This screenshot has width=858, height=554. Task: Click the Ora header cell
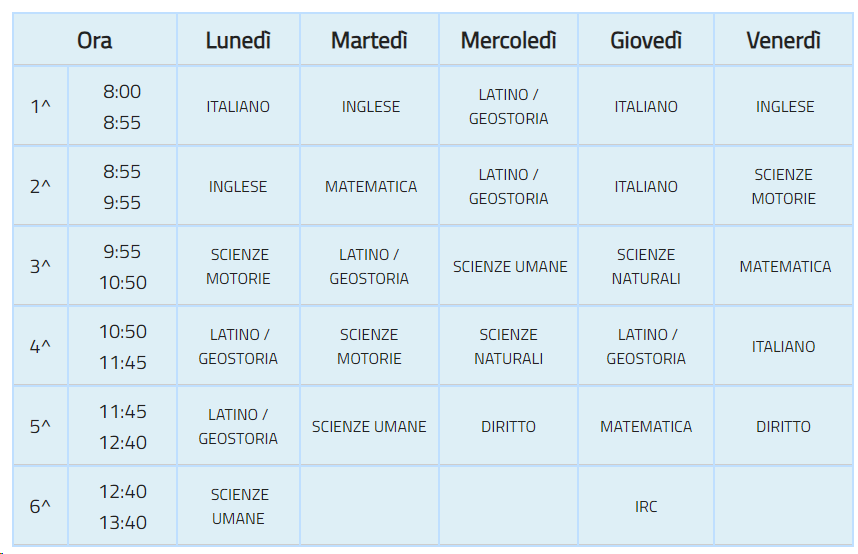[95, 39]
